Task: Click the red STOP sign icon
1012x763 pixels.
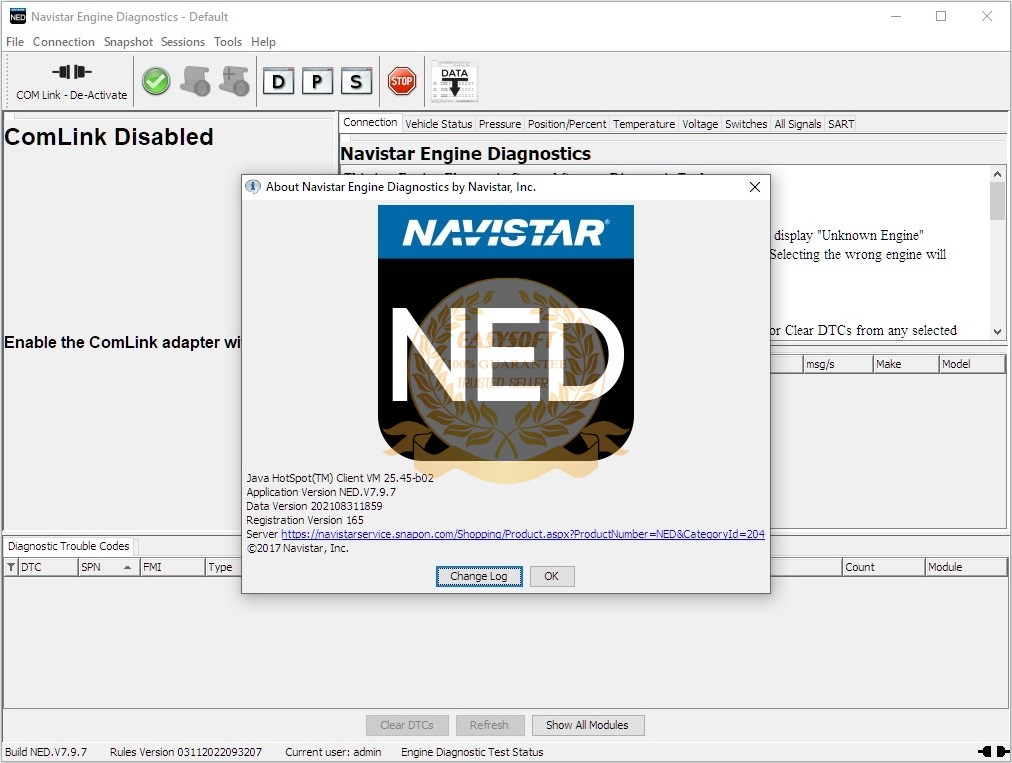Action: tap(401, 81)
